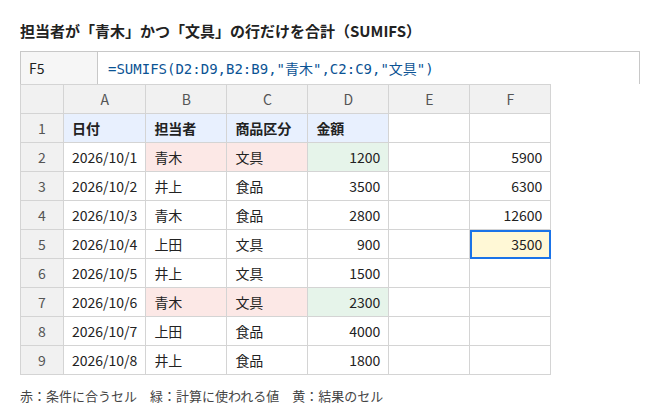
Task: Select the amount cell 3500 in column D
Action: 348,187
